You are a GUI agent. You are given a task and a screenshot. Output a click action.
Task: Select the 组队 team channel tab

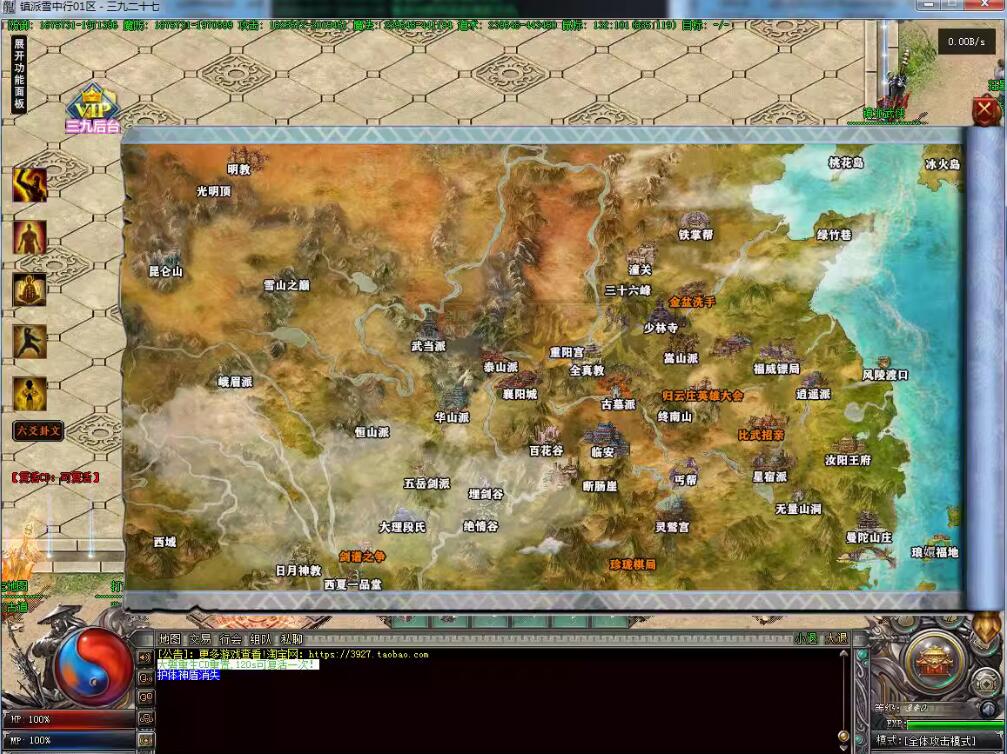[260, 639]
